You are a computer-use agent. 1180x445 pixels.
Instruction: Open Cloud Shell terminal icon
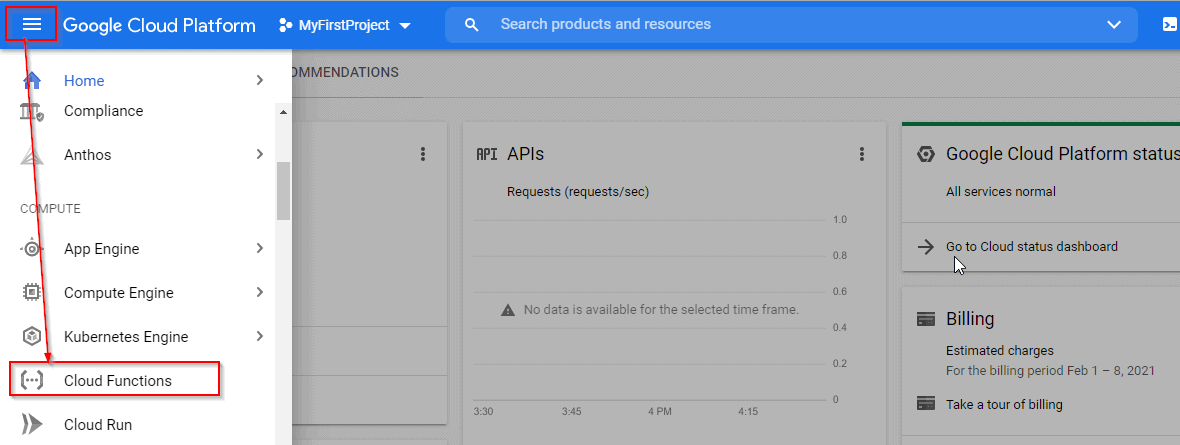(1169, 25)
